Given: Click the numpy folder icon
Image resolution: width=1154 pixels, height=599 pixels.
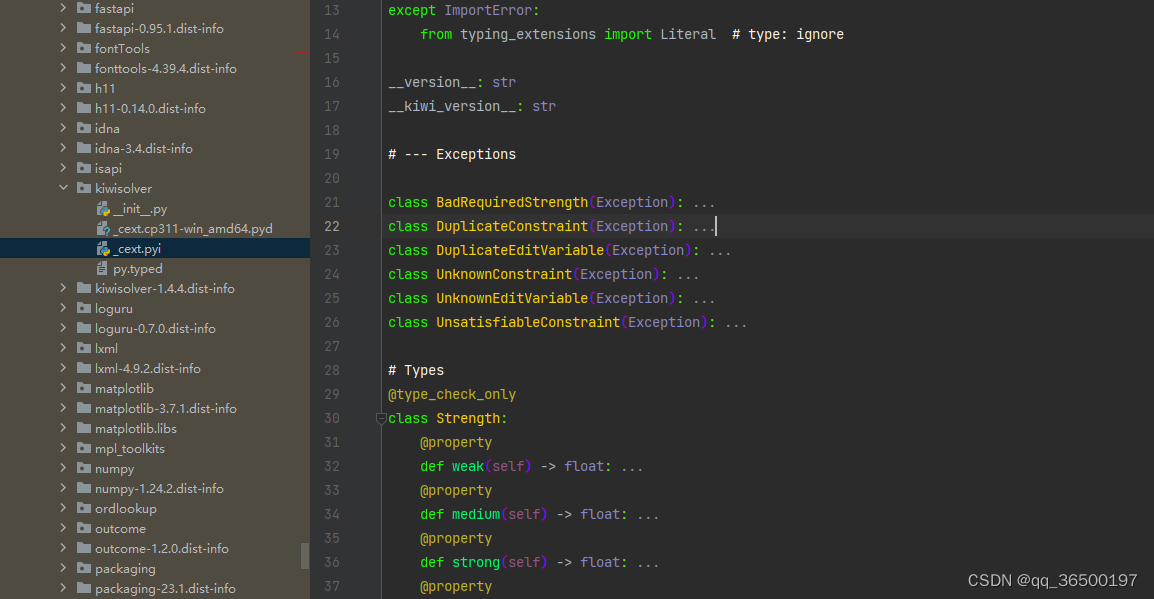Looking at the screenshot, I should click(x=84, y=469).
